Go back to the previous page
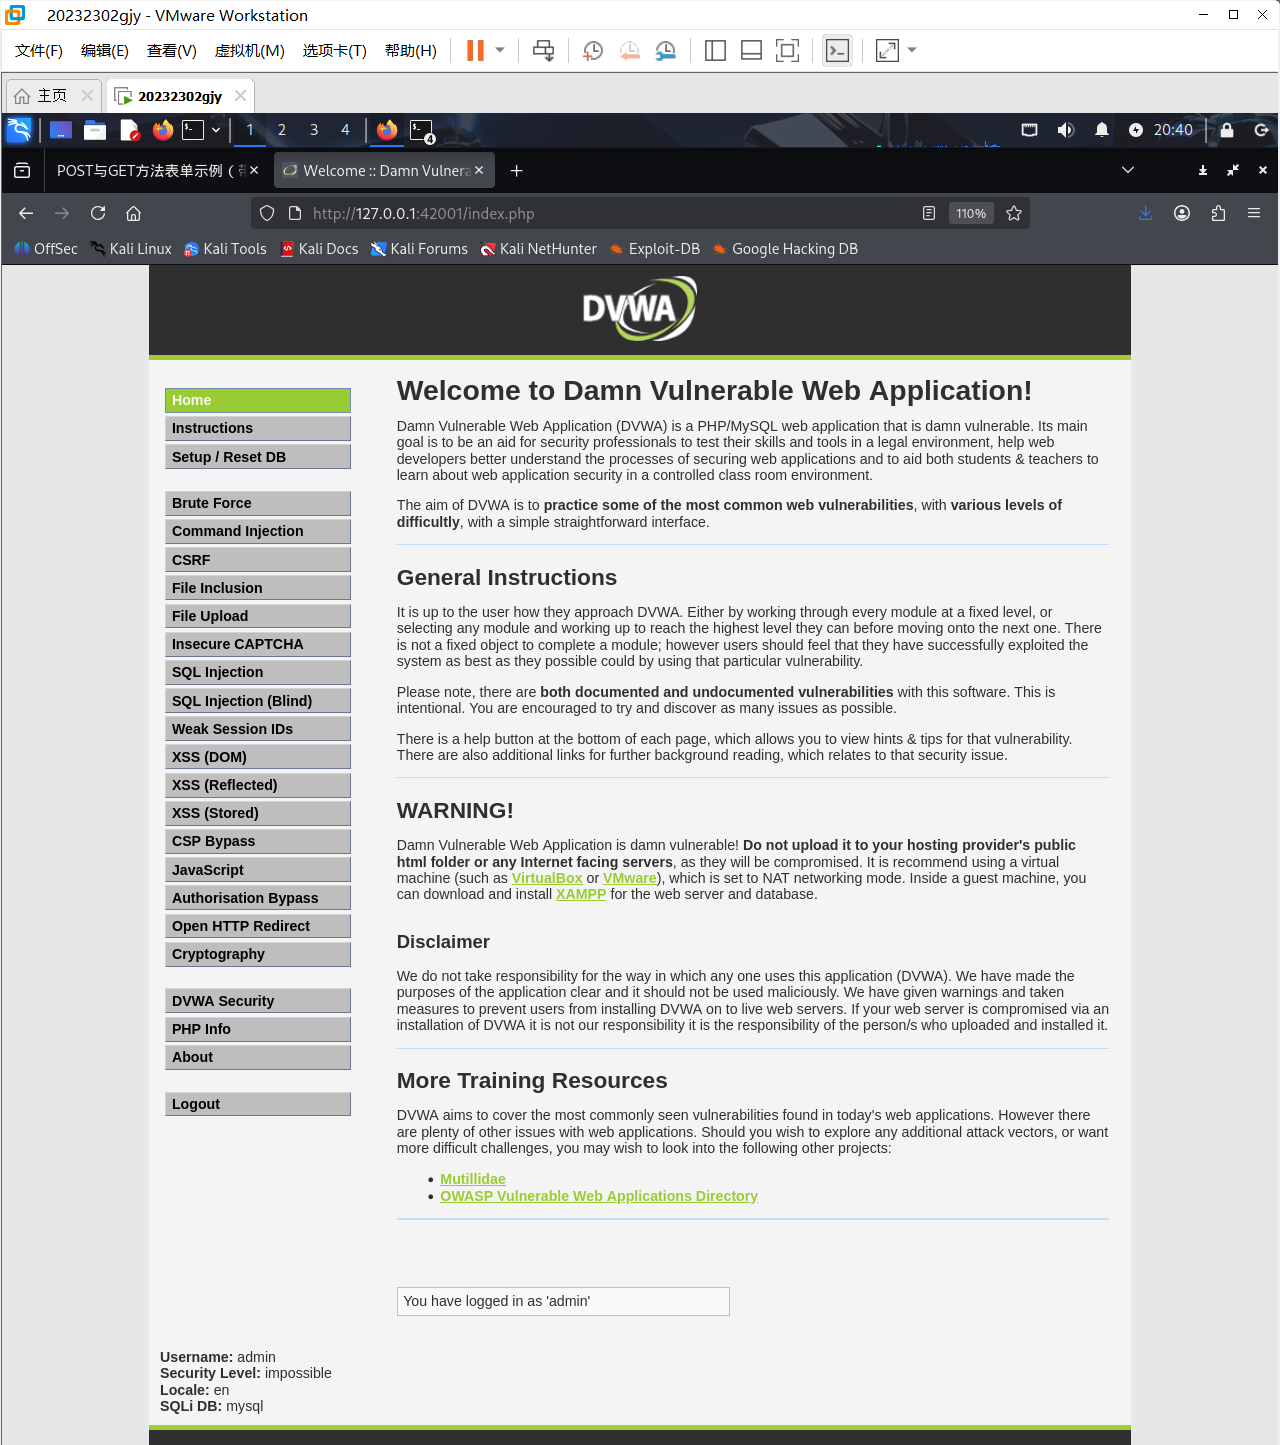1280x1445 pixels. click(x=26, y=213)
